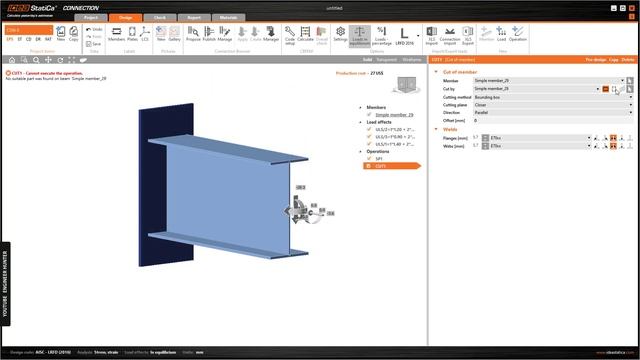Open the Direction dropdown
Screen dimensions: 640x360
pyautogui.click(x=553, y=112)
